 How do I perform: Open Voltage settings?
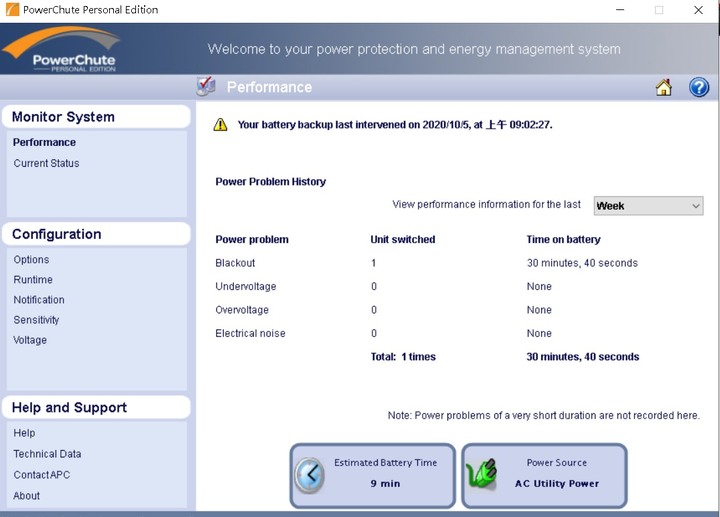30,340
